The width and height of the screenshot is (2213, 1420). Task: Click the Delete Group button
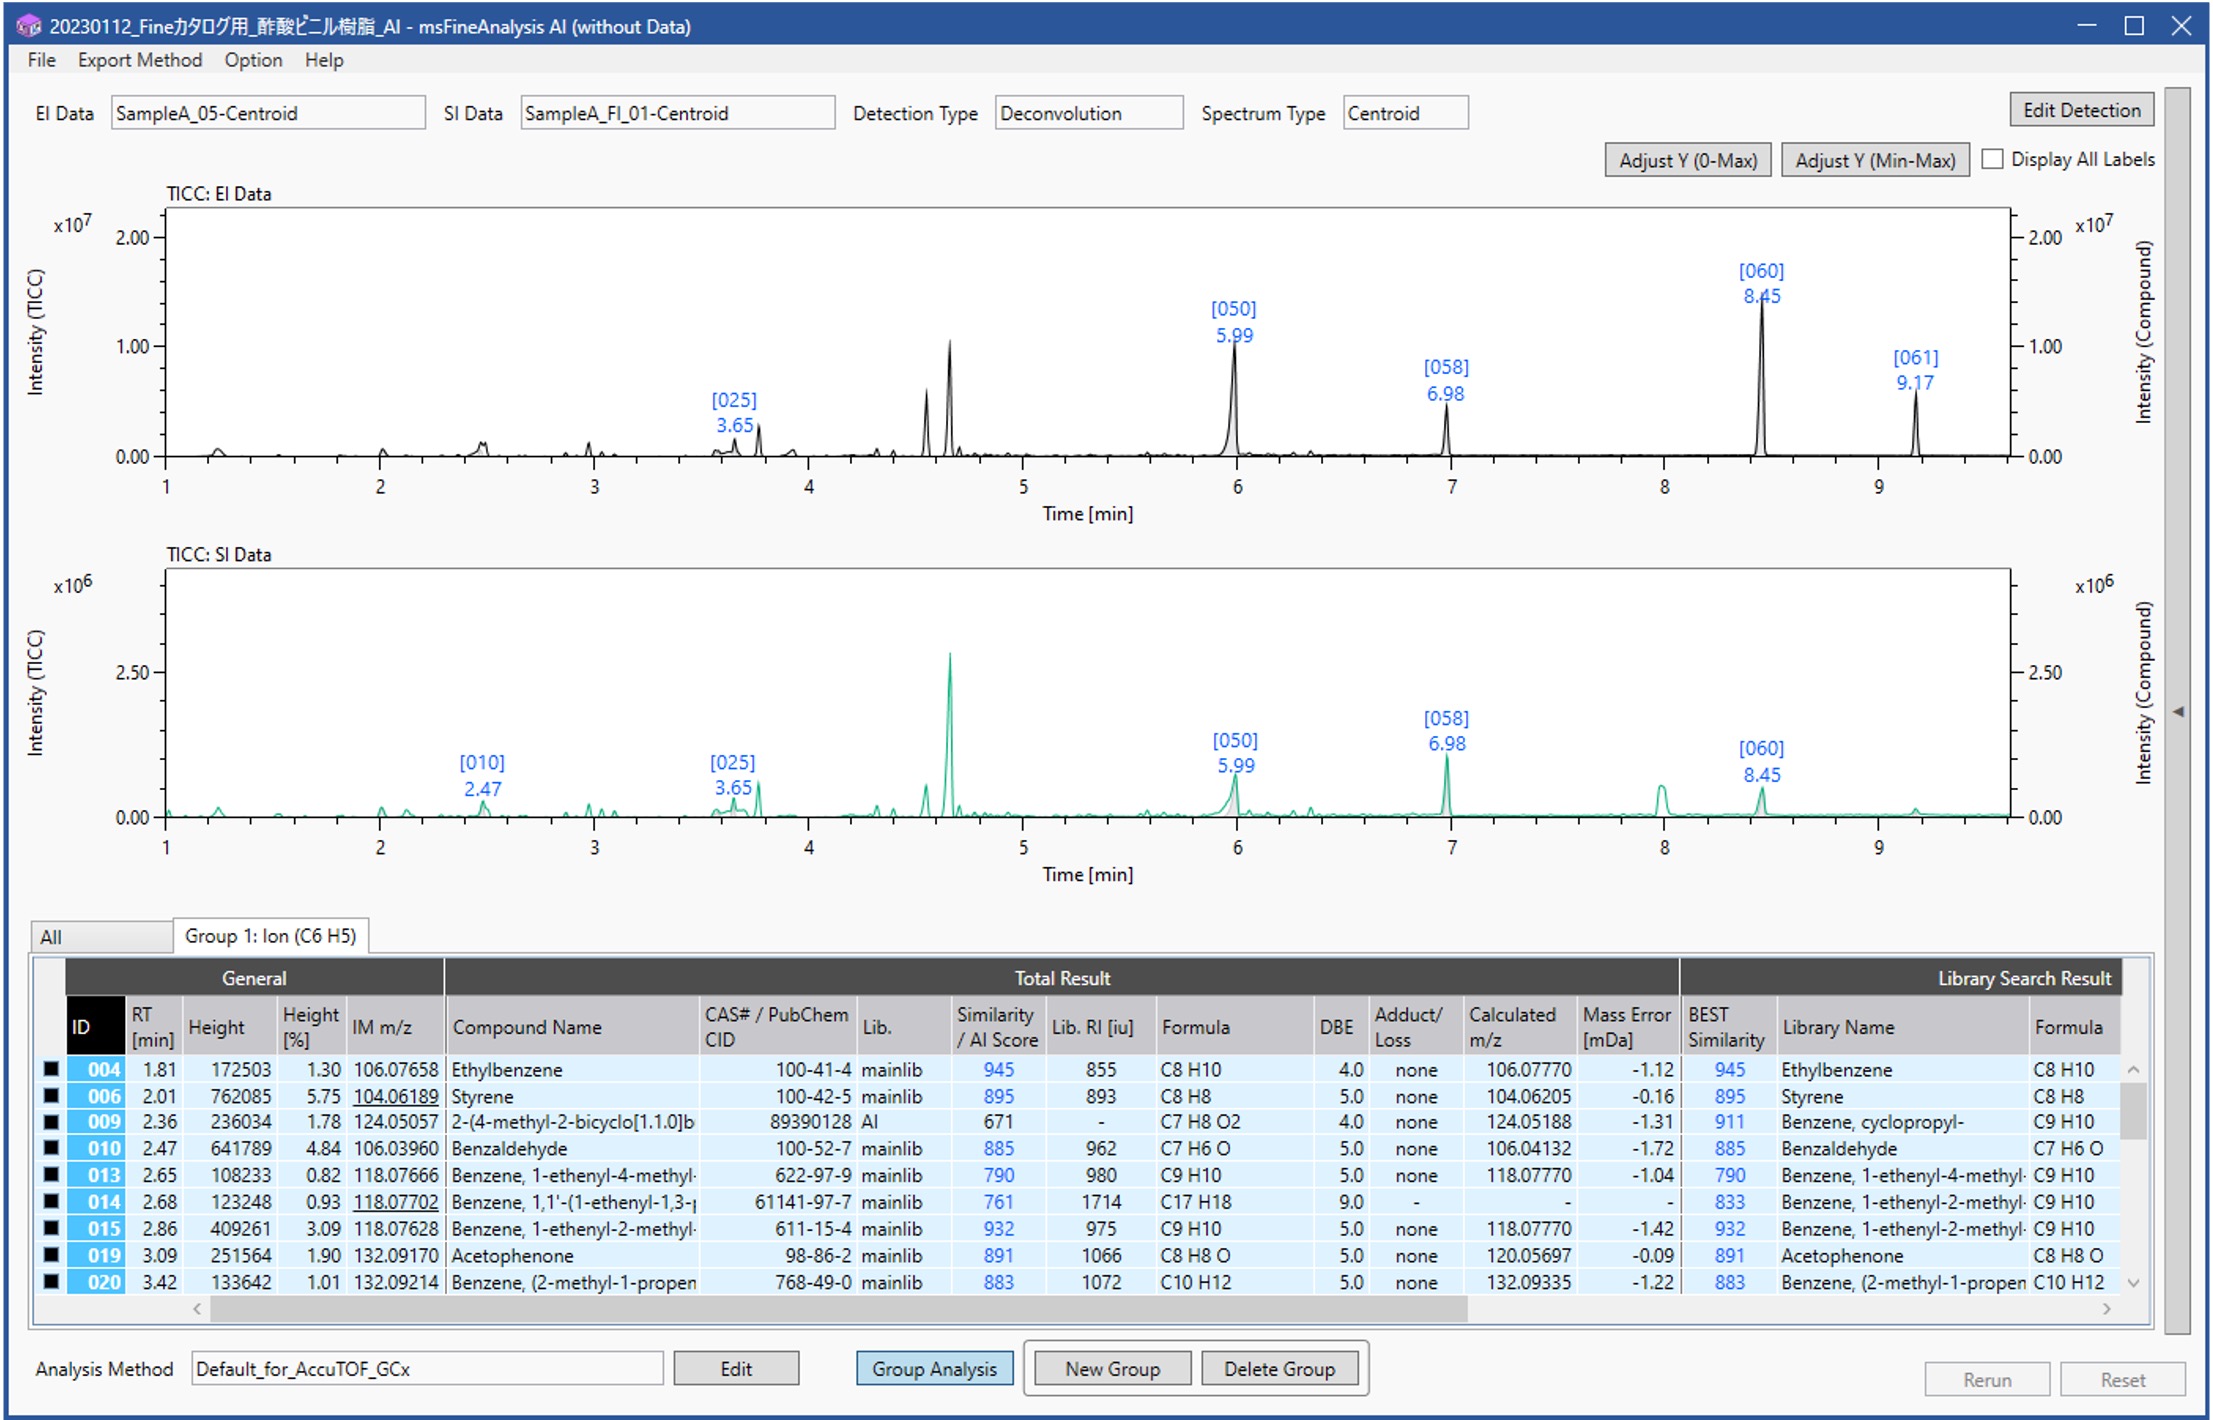(1279, 1368)
